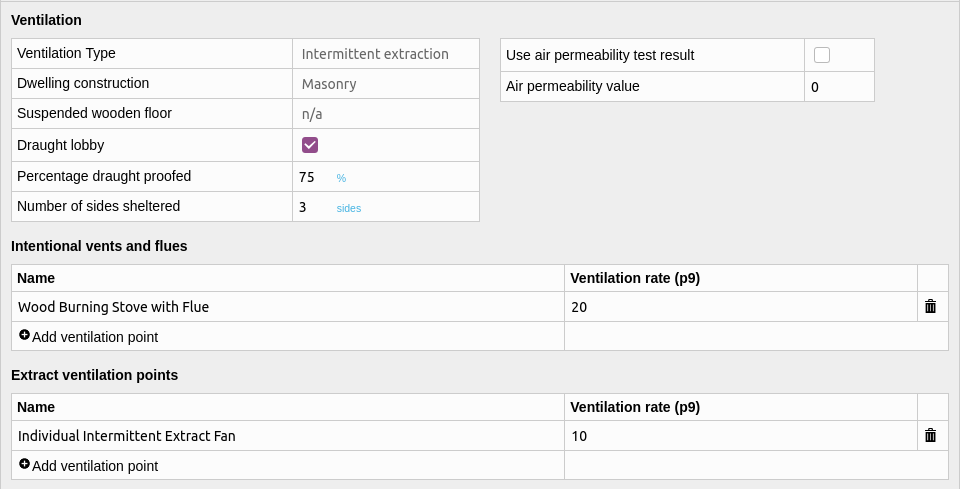Click the Name header in Extract ventilation table
Screen dimensions: 960x489
(36, 407)
